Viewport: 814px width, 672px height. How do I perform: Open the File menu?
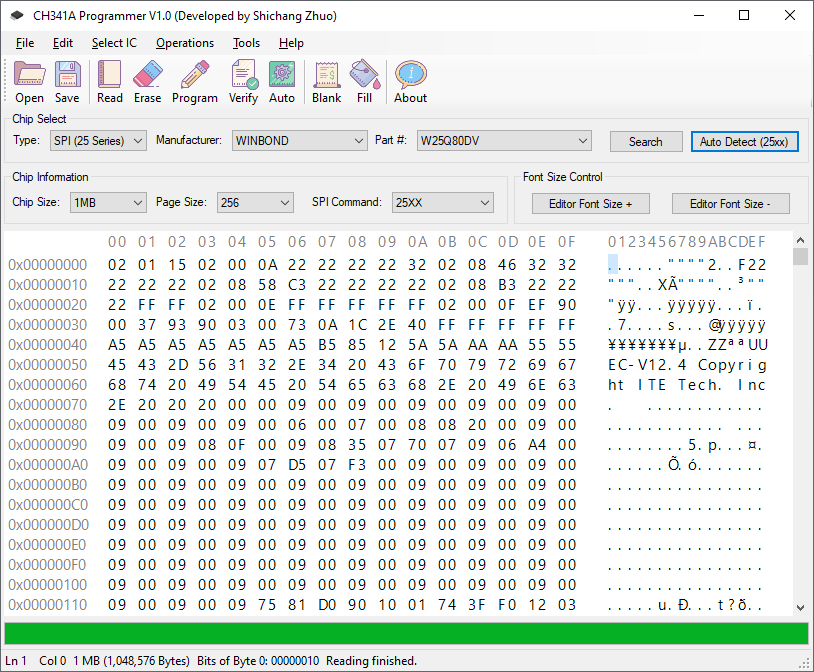[25, 43]
